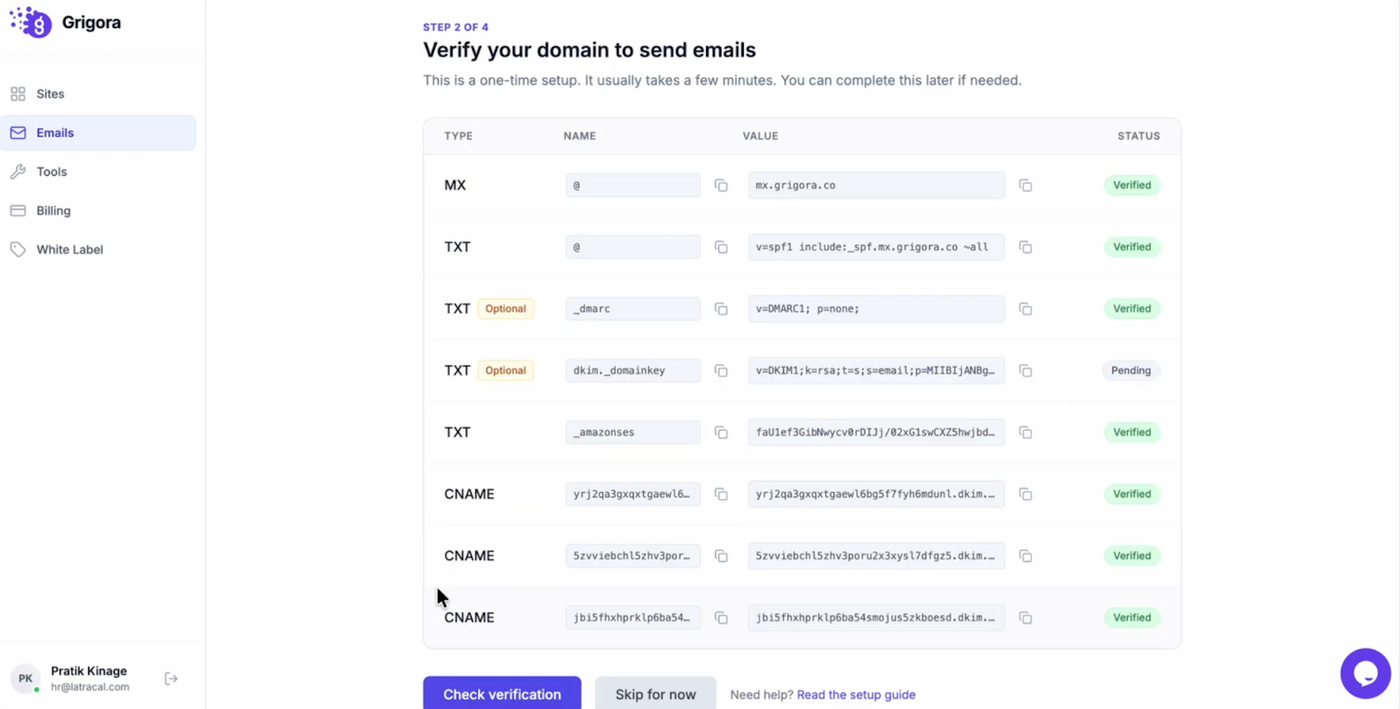
Task: Open the Read the setup guide link
Action: click(x=856, y=695)
